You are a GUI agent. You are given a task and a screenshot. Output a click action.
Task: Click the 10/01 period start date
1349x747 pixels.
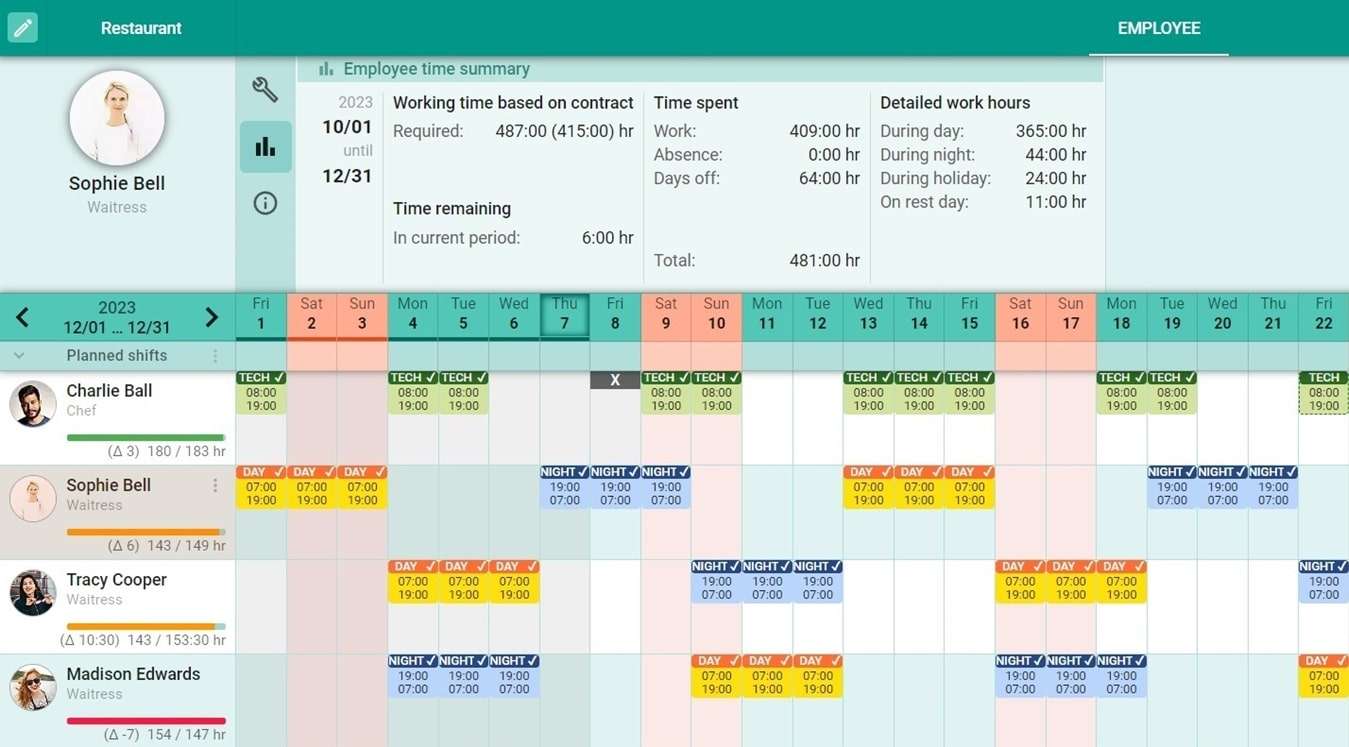[x=347, y=127]
